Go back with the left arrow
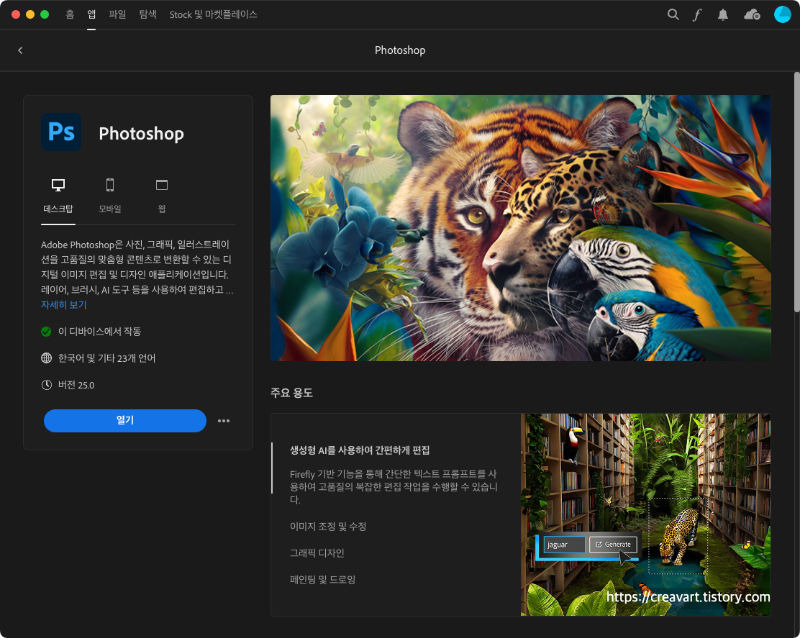Image resolution: width=800 pixels, height=638 pixels. [x=20, y=50]
